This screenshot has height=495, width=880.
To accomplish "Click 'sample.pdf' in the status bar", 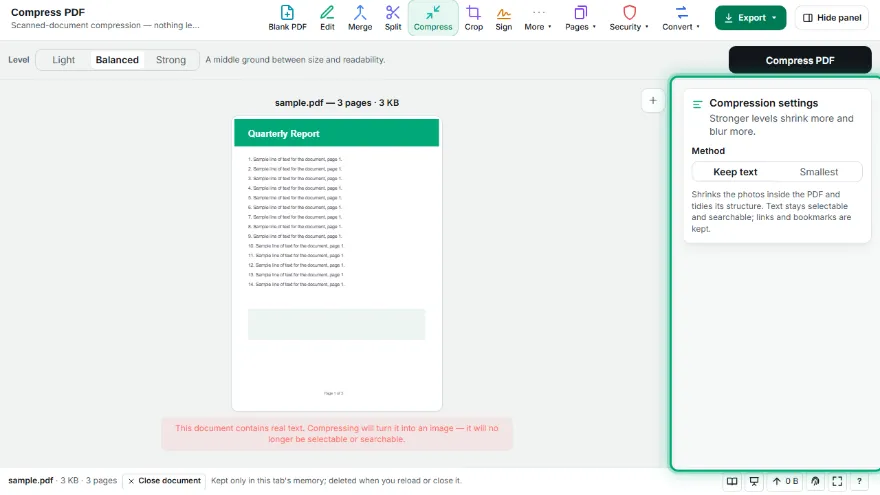I will 30,481.
